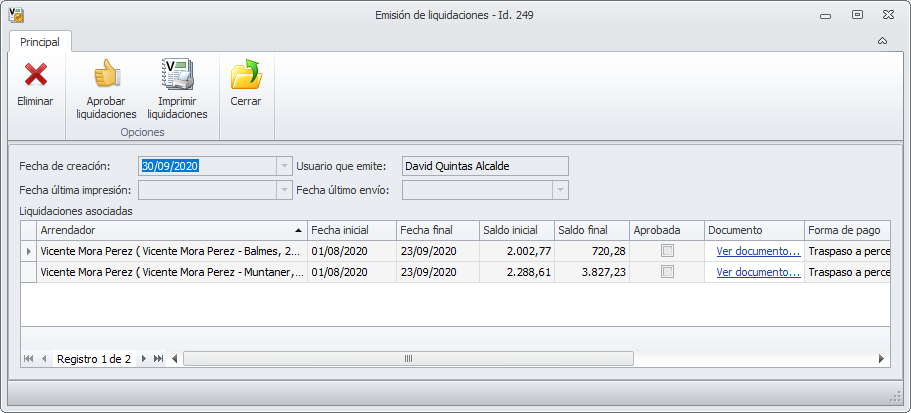The width and height of the screenshot is (911, 413).
Task: Go to previous record navigator arrow
Action: [44, 359]
